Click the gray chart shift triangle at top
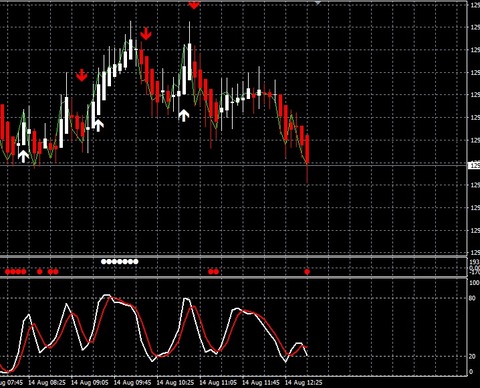The image size is (480, 388). tap(318, 3)
